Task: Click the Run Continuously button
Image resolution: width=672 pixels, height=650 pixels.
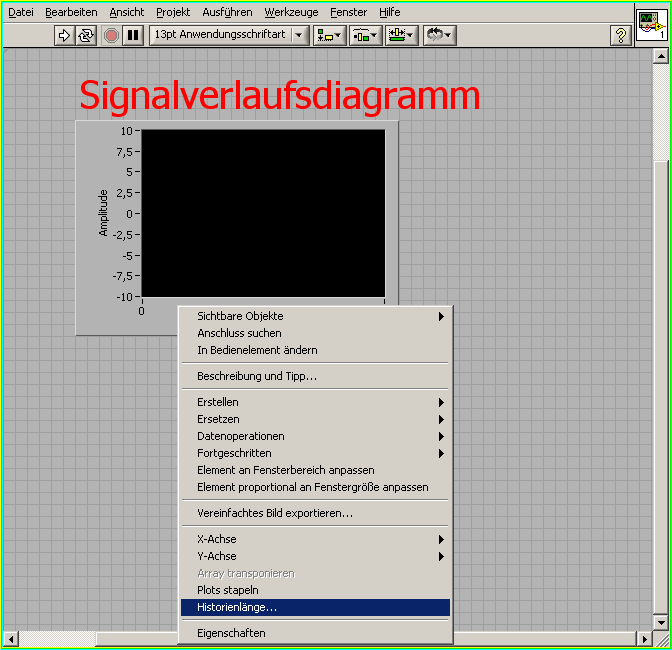Action: click(86, 35)
